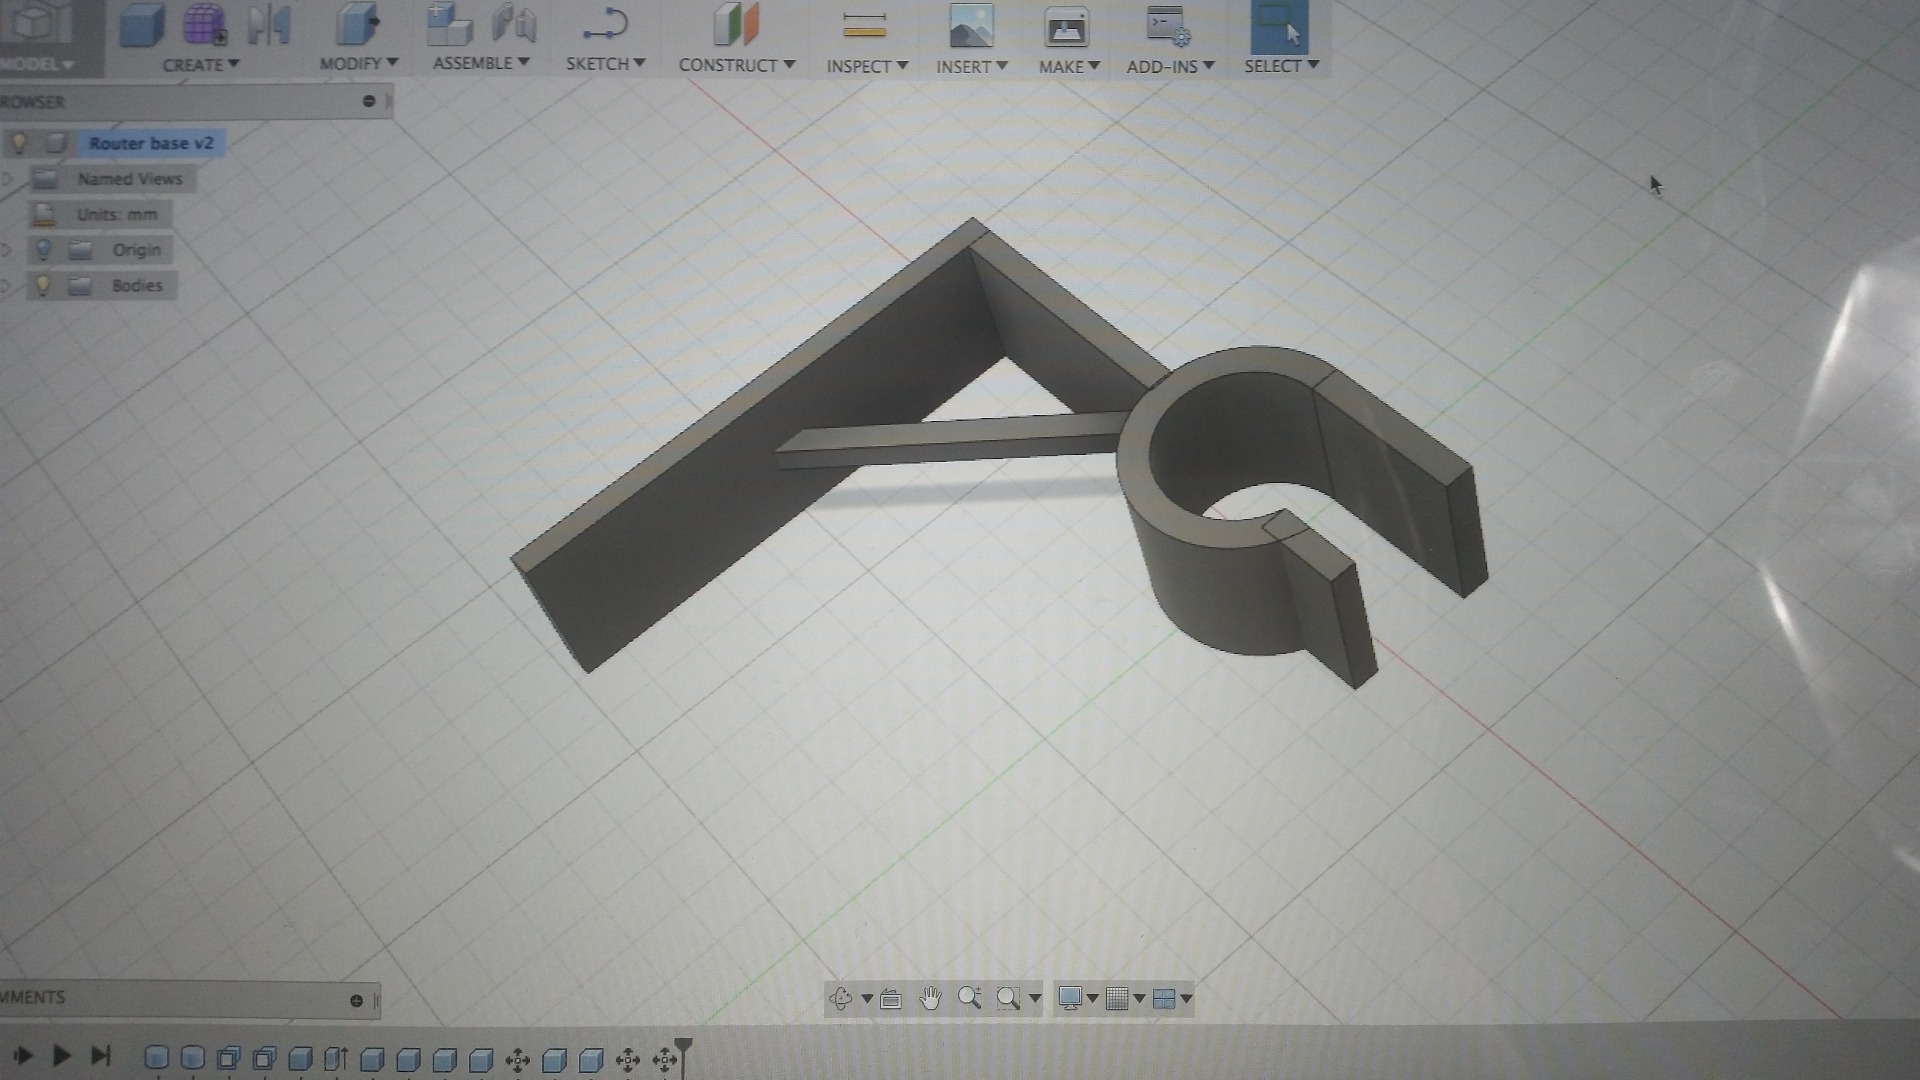Expand the Bodies tree node
Viewport: 1920px width, 1080px height.
[7, 286]
